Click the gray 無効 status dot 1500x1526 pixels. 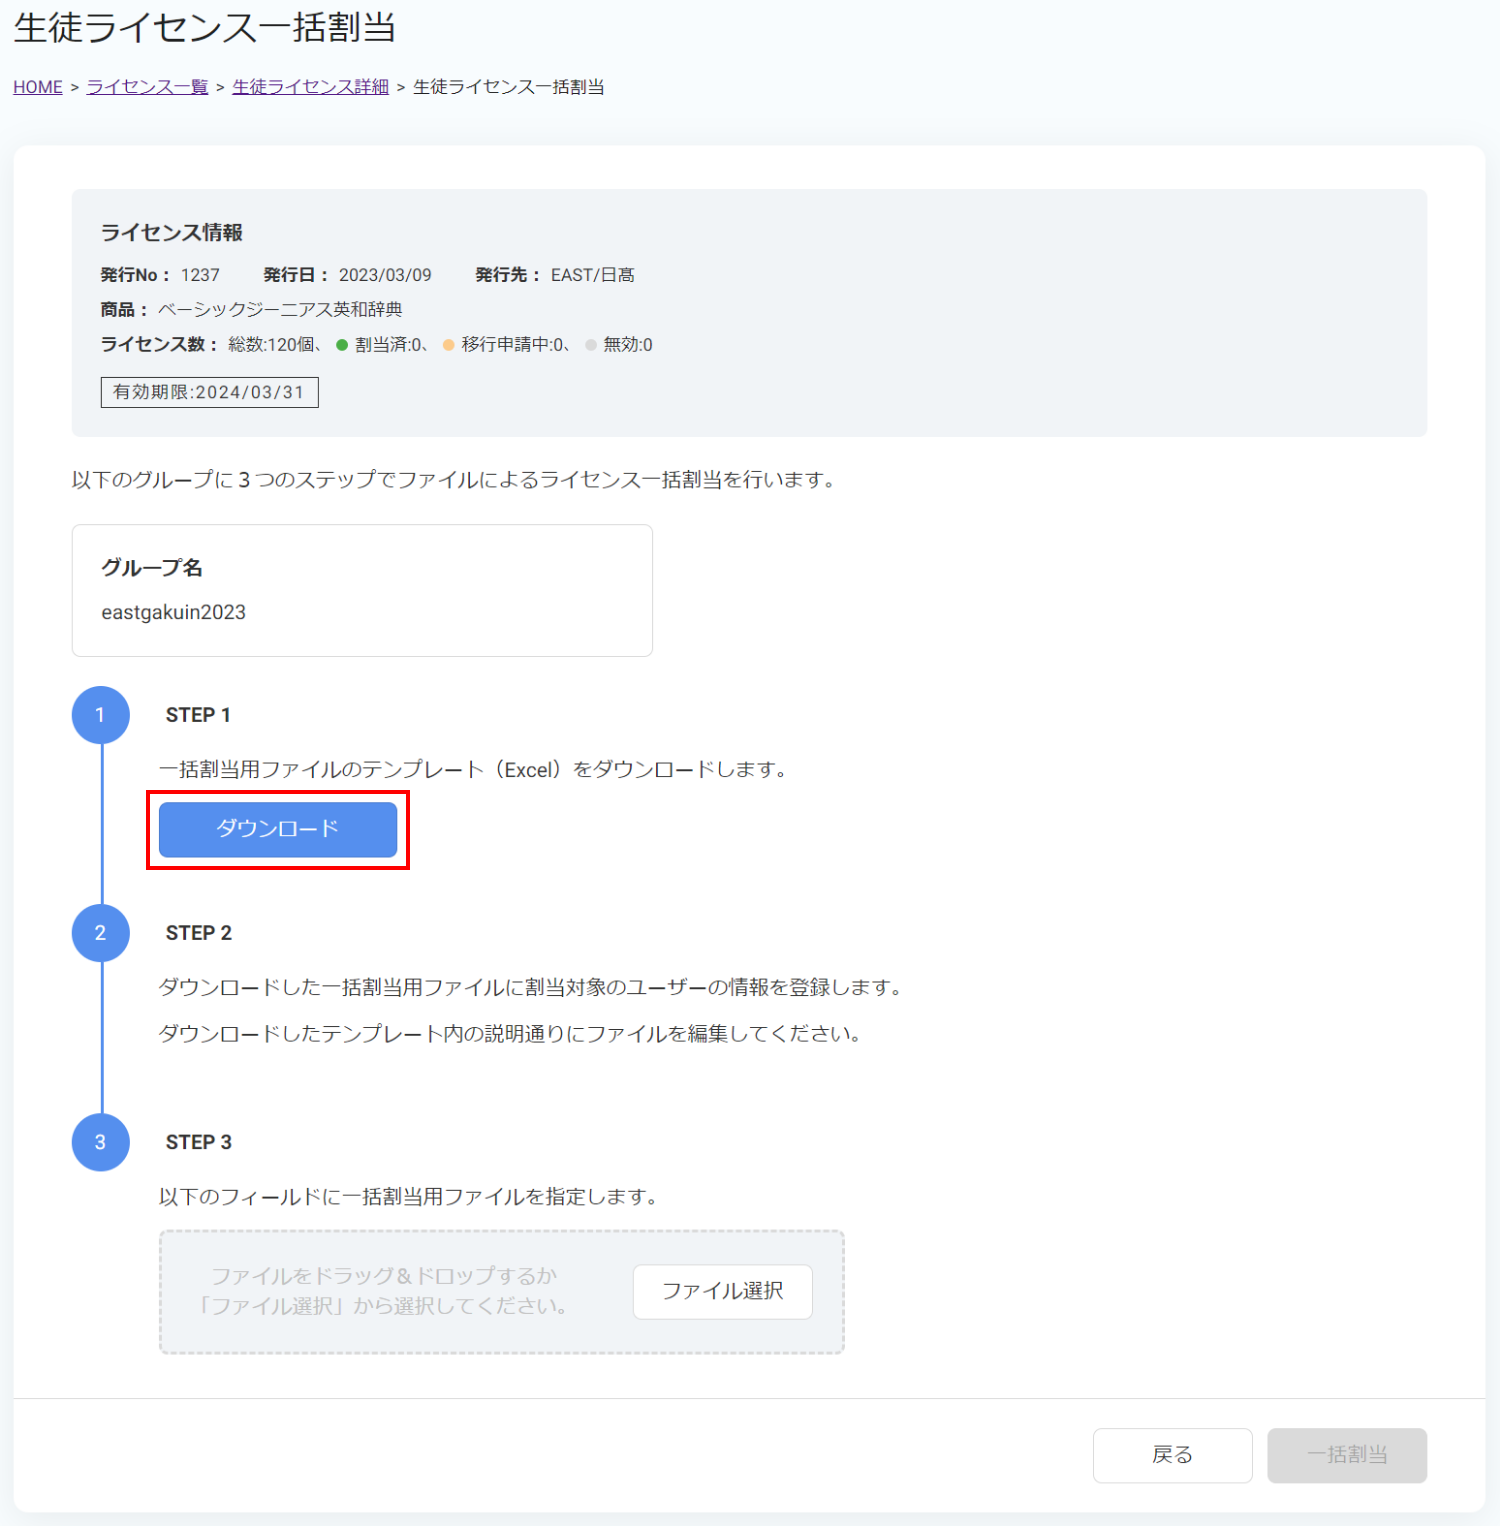[x=591, y=345]
